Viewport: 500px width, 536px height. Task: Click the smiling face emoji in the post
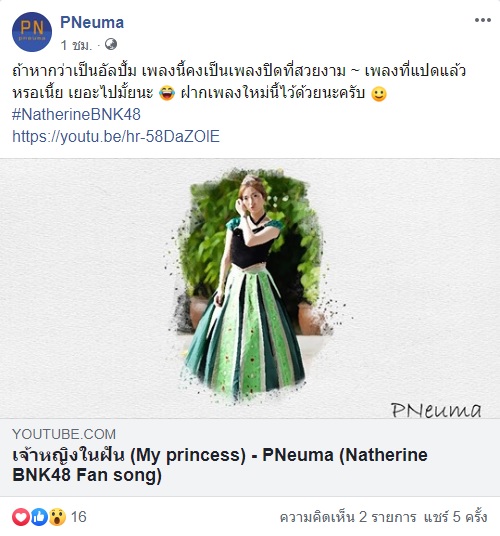coord(379,93)
